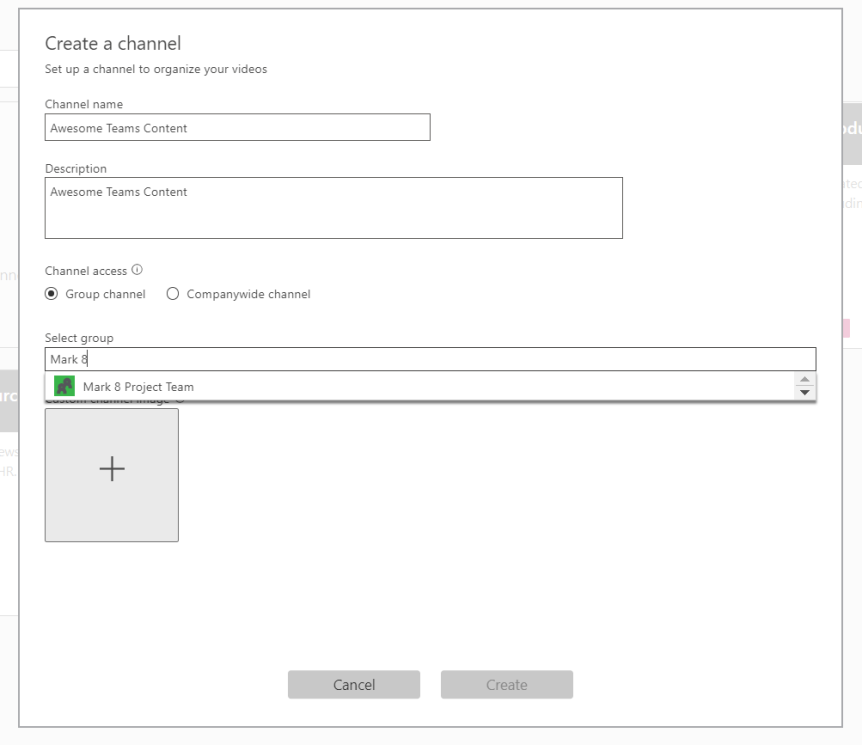Viewport: 862px width, 745px height.
Task: Click the Select group search box
Action: (430, 359)
